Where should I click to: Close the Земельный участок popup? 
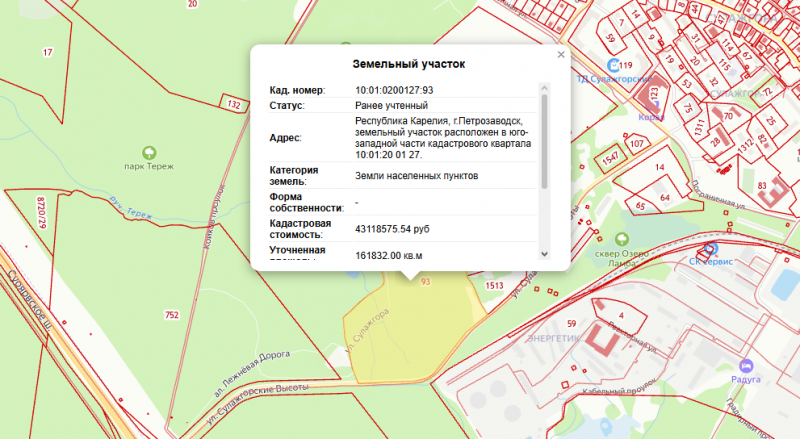click(561, 55)
